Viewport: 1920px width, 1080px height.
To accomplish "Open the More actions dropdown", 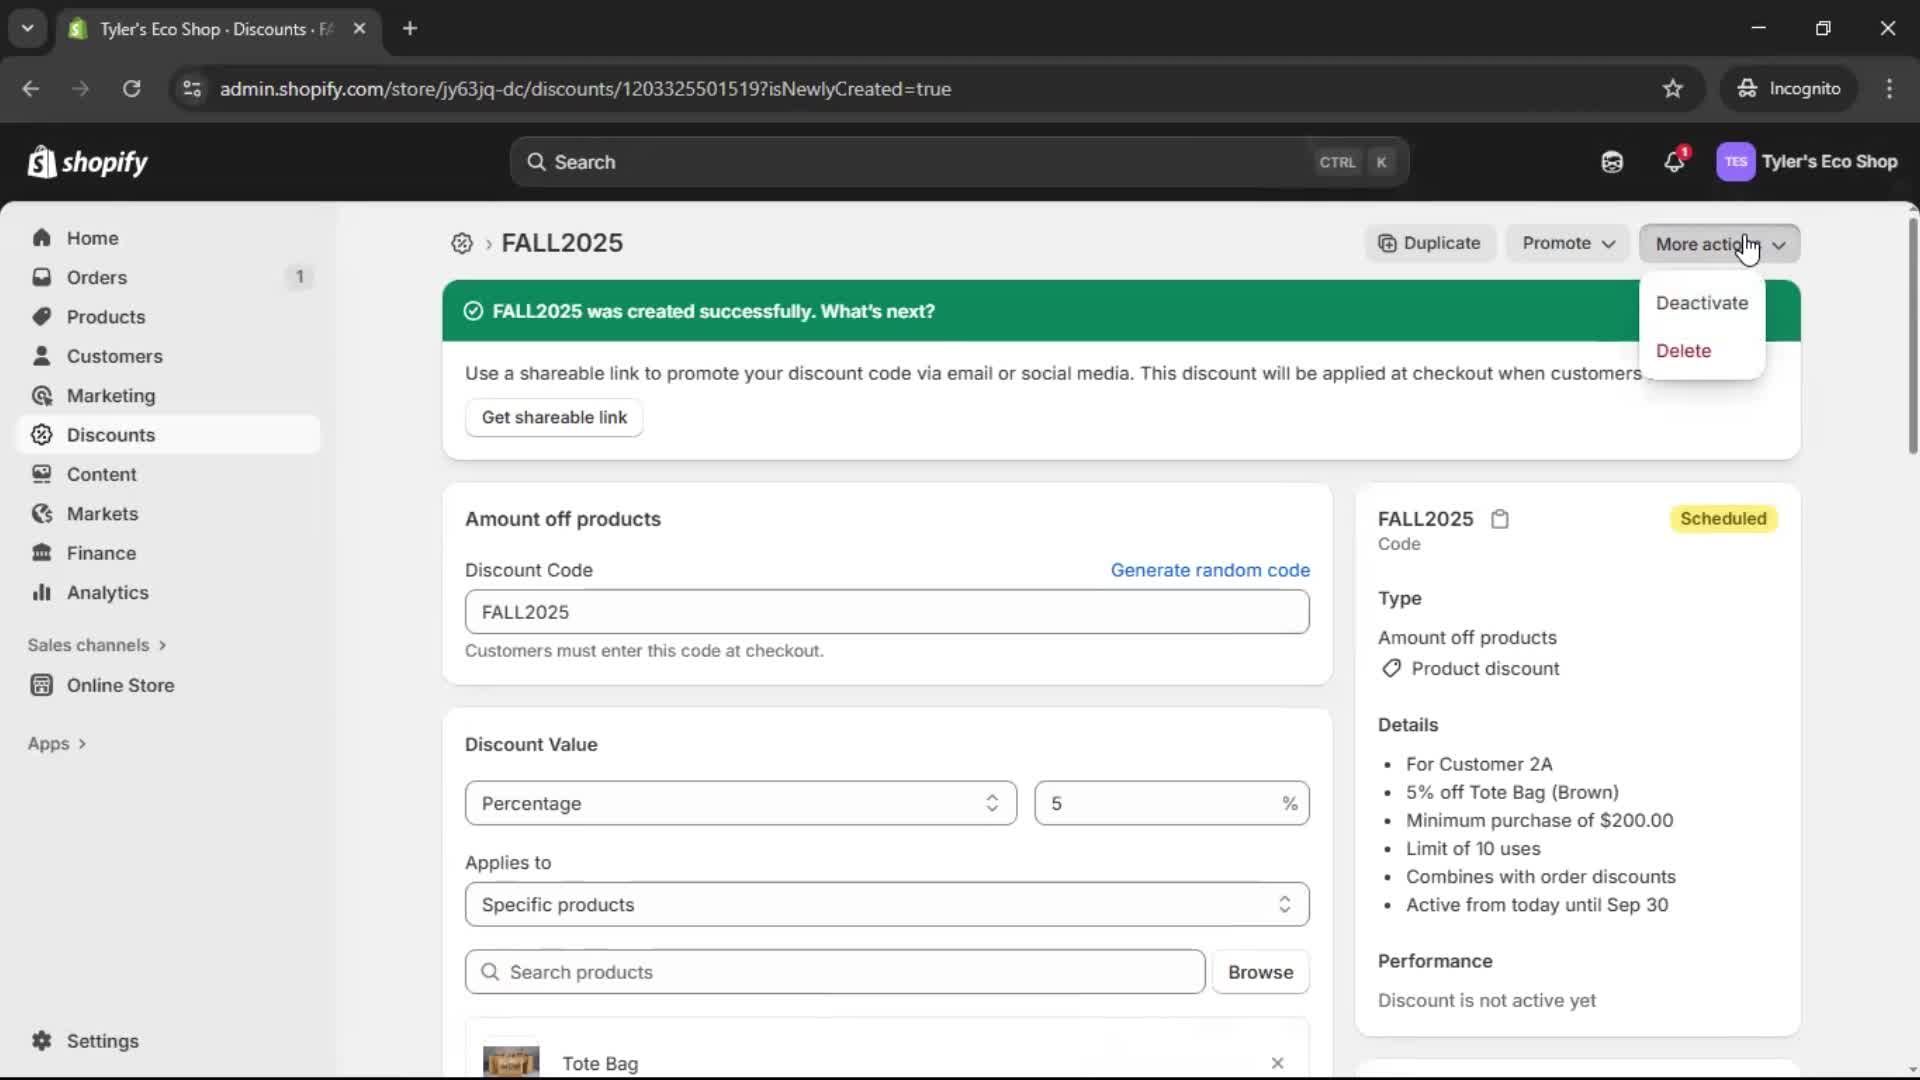I will point(1719,243).
